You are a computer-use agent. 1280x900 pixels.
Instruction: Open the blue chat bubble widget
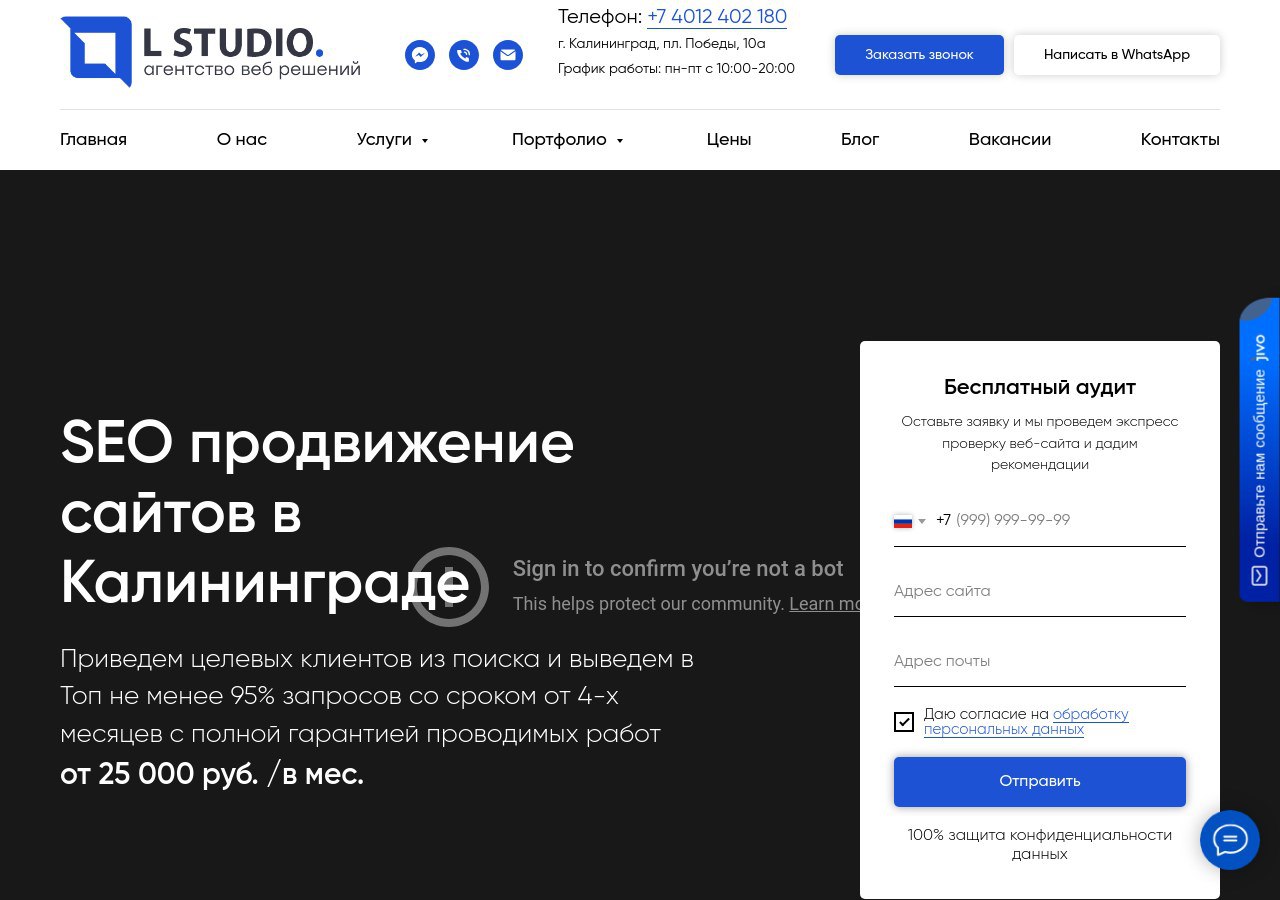1230,840
